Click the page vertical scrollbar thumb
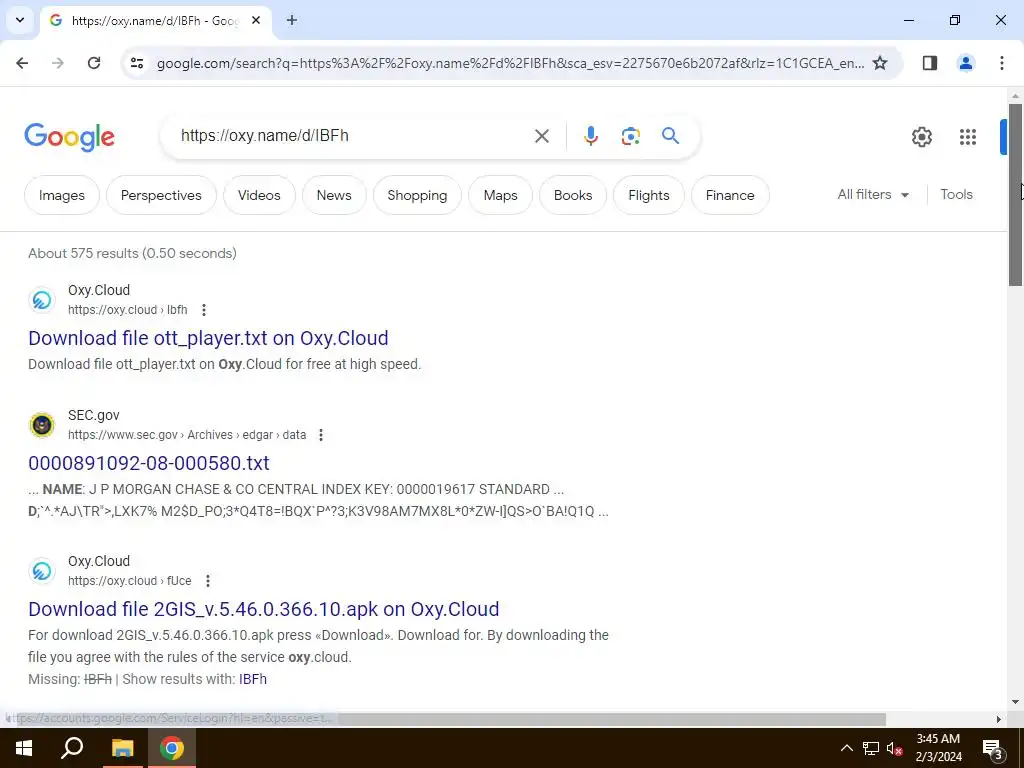 pos(1015,195)
